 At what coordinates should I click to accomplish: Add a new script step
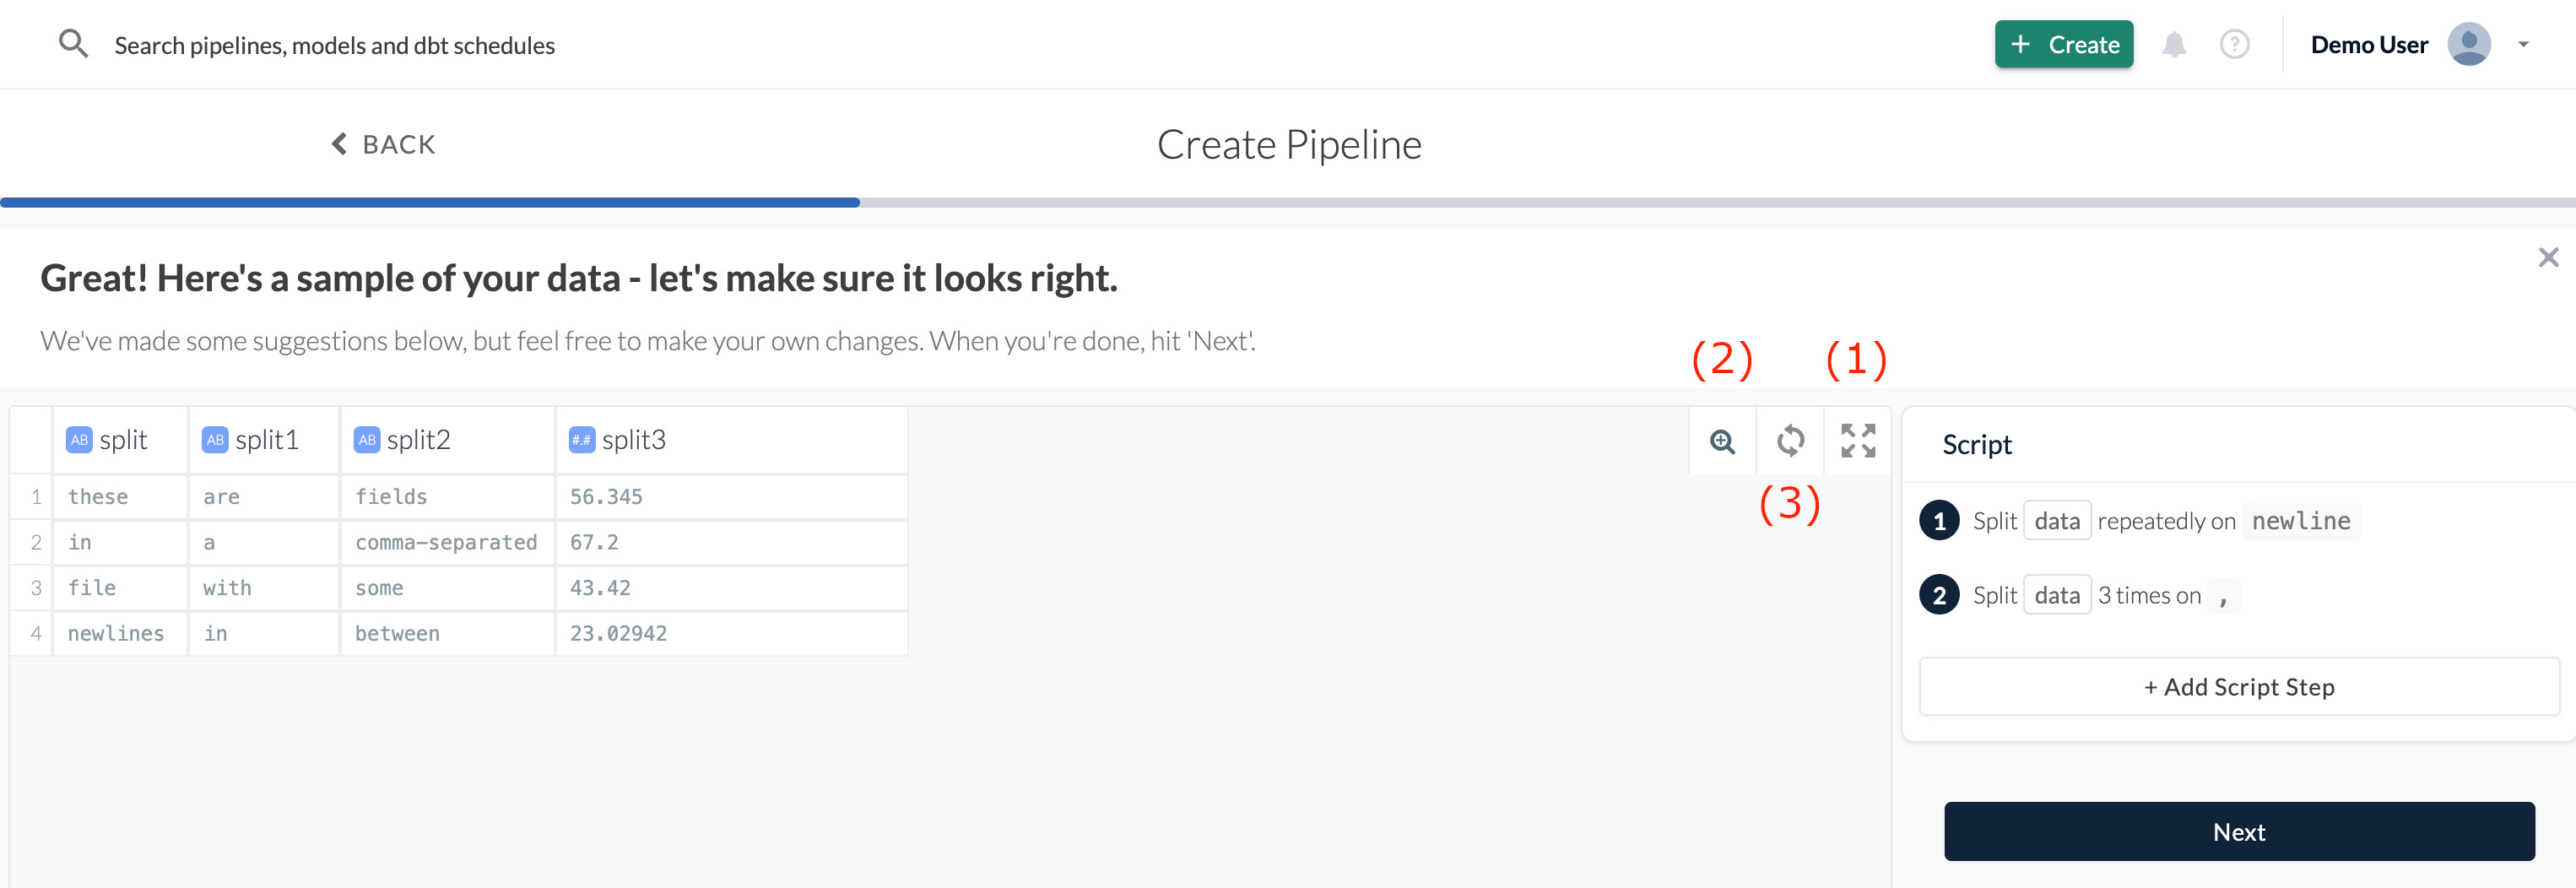(2238, 687)
